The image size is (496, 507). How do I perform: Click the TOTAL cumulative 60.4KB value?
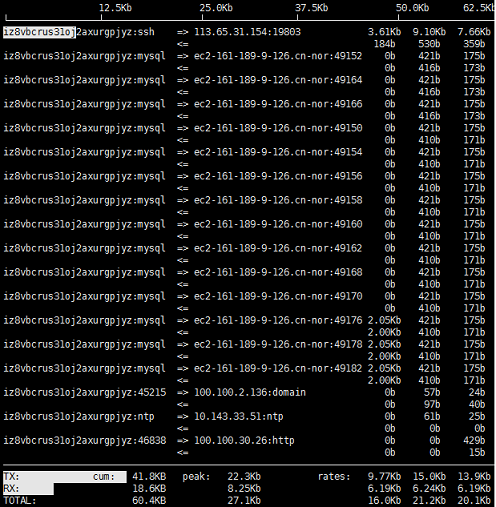coord(149,501)
